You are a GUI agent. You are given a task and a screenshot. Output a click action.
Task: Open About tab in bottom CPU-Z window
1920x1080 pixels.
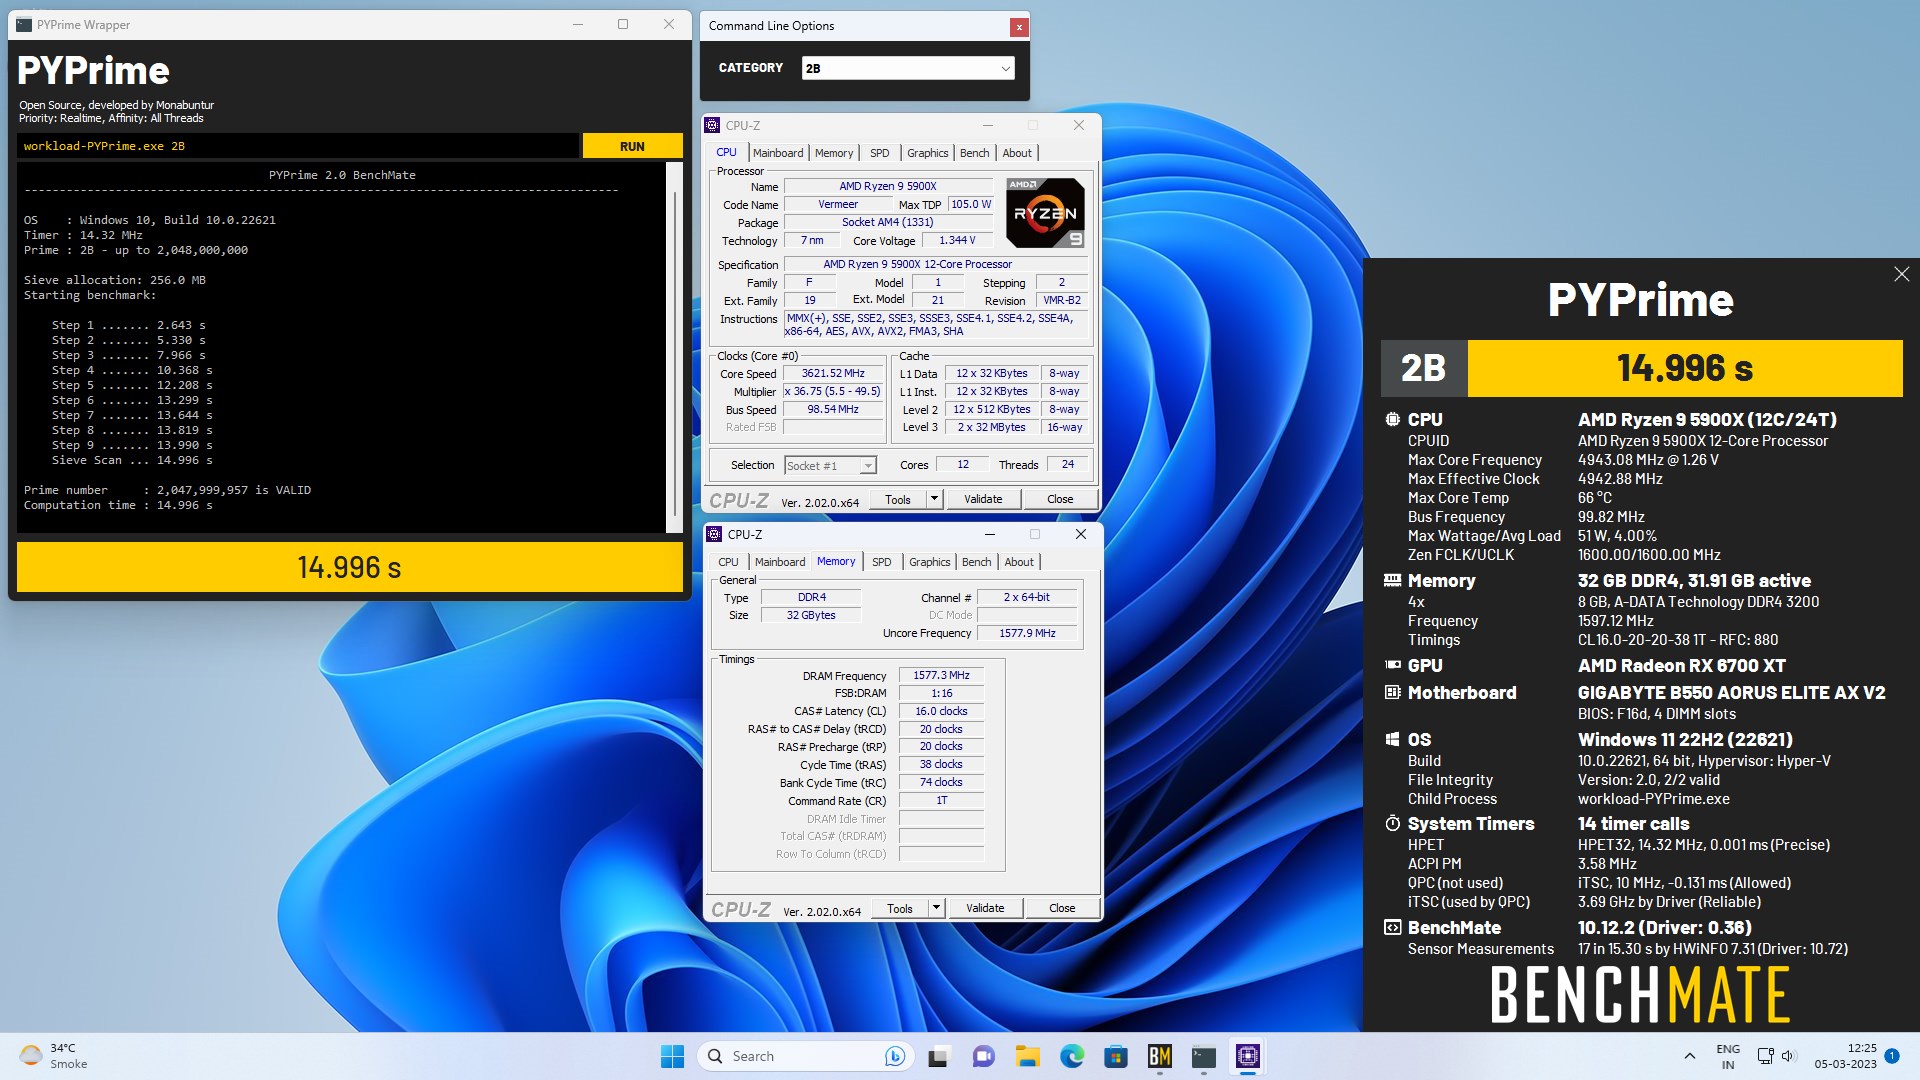click(x=1019, y=562)
